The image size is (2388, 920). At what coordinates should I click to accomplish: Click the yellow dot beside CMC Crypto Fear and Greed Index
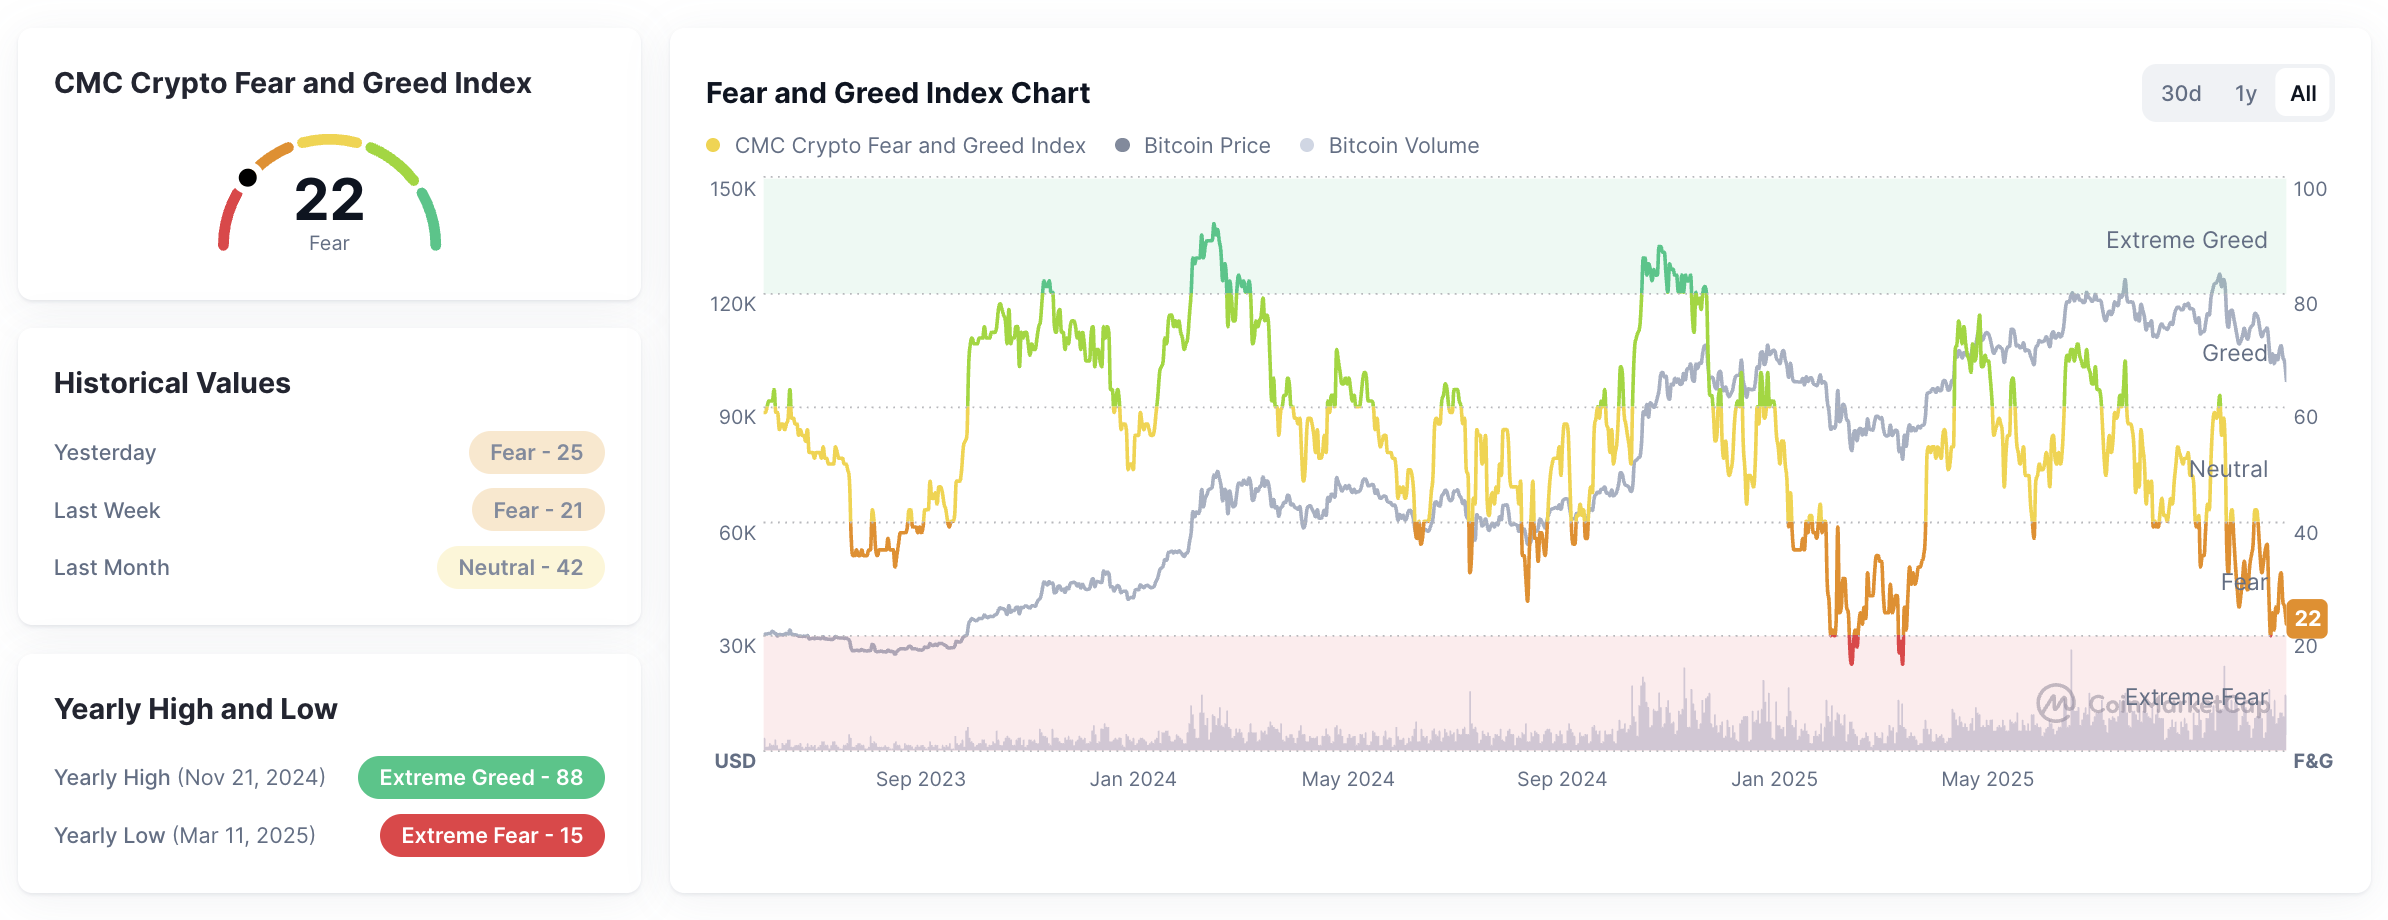point(713,145)
